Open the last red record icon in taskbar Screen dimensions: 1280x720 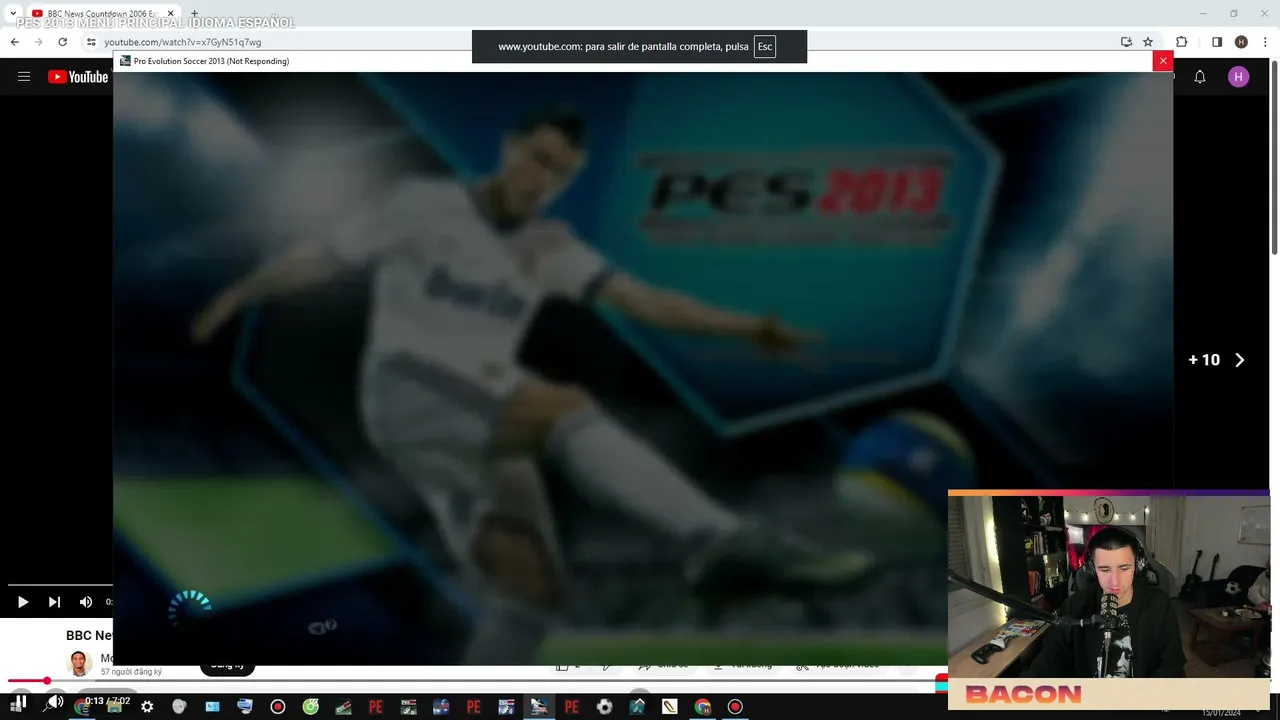[x=735, y=707]
